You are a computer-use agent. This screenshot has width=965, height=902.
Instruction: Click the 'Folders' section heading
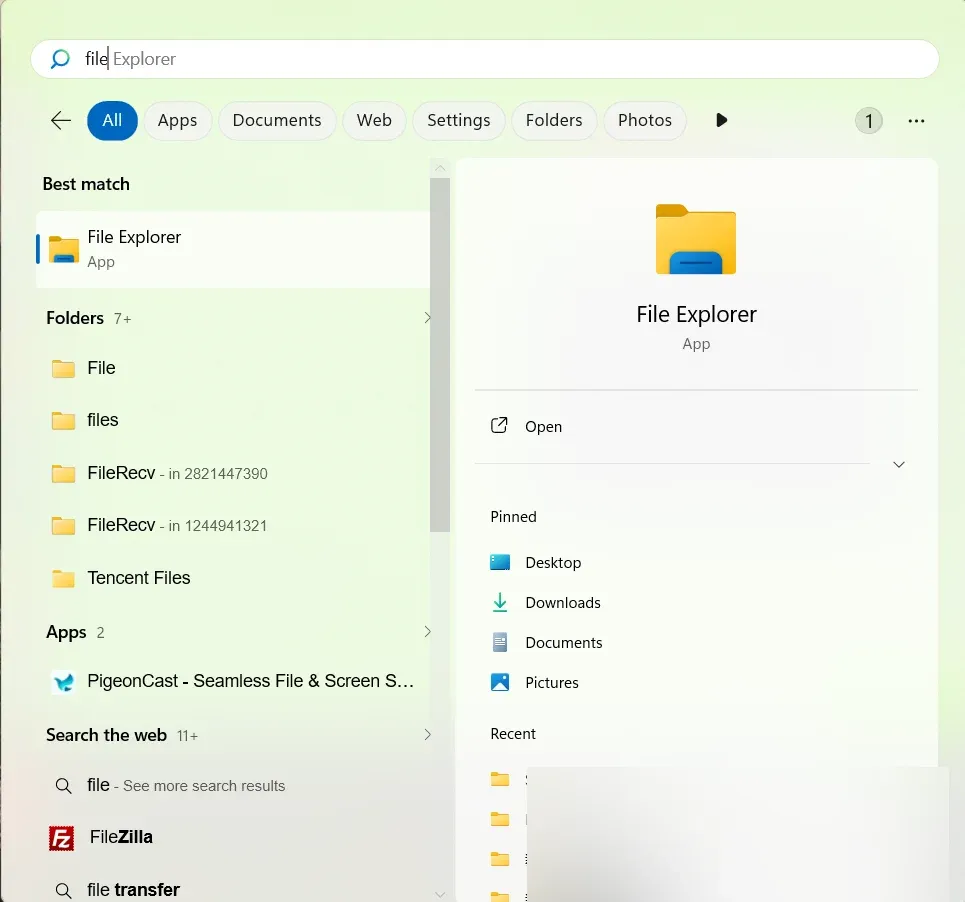(x=75, y=318)
